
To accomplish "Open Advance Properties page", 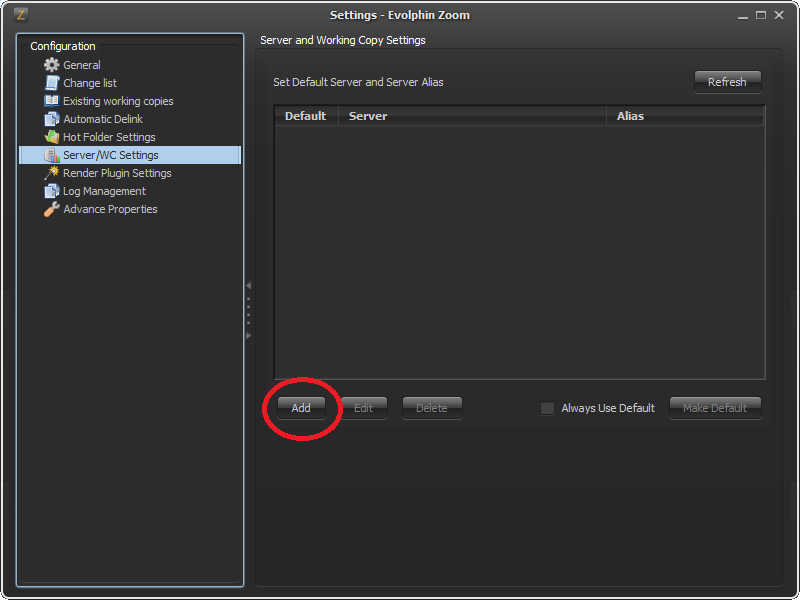I will click(110, 209).
